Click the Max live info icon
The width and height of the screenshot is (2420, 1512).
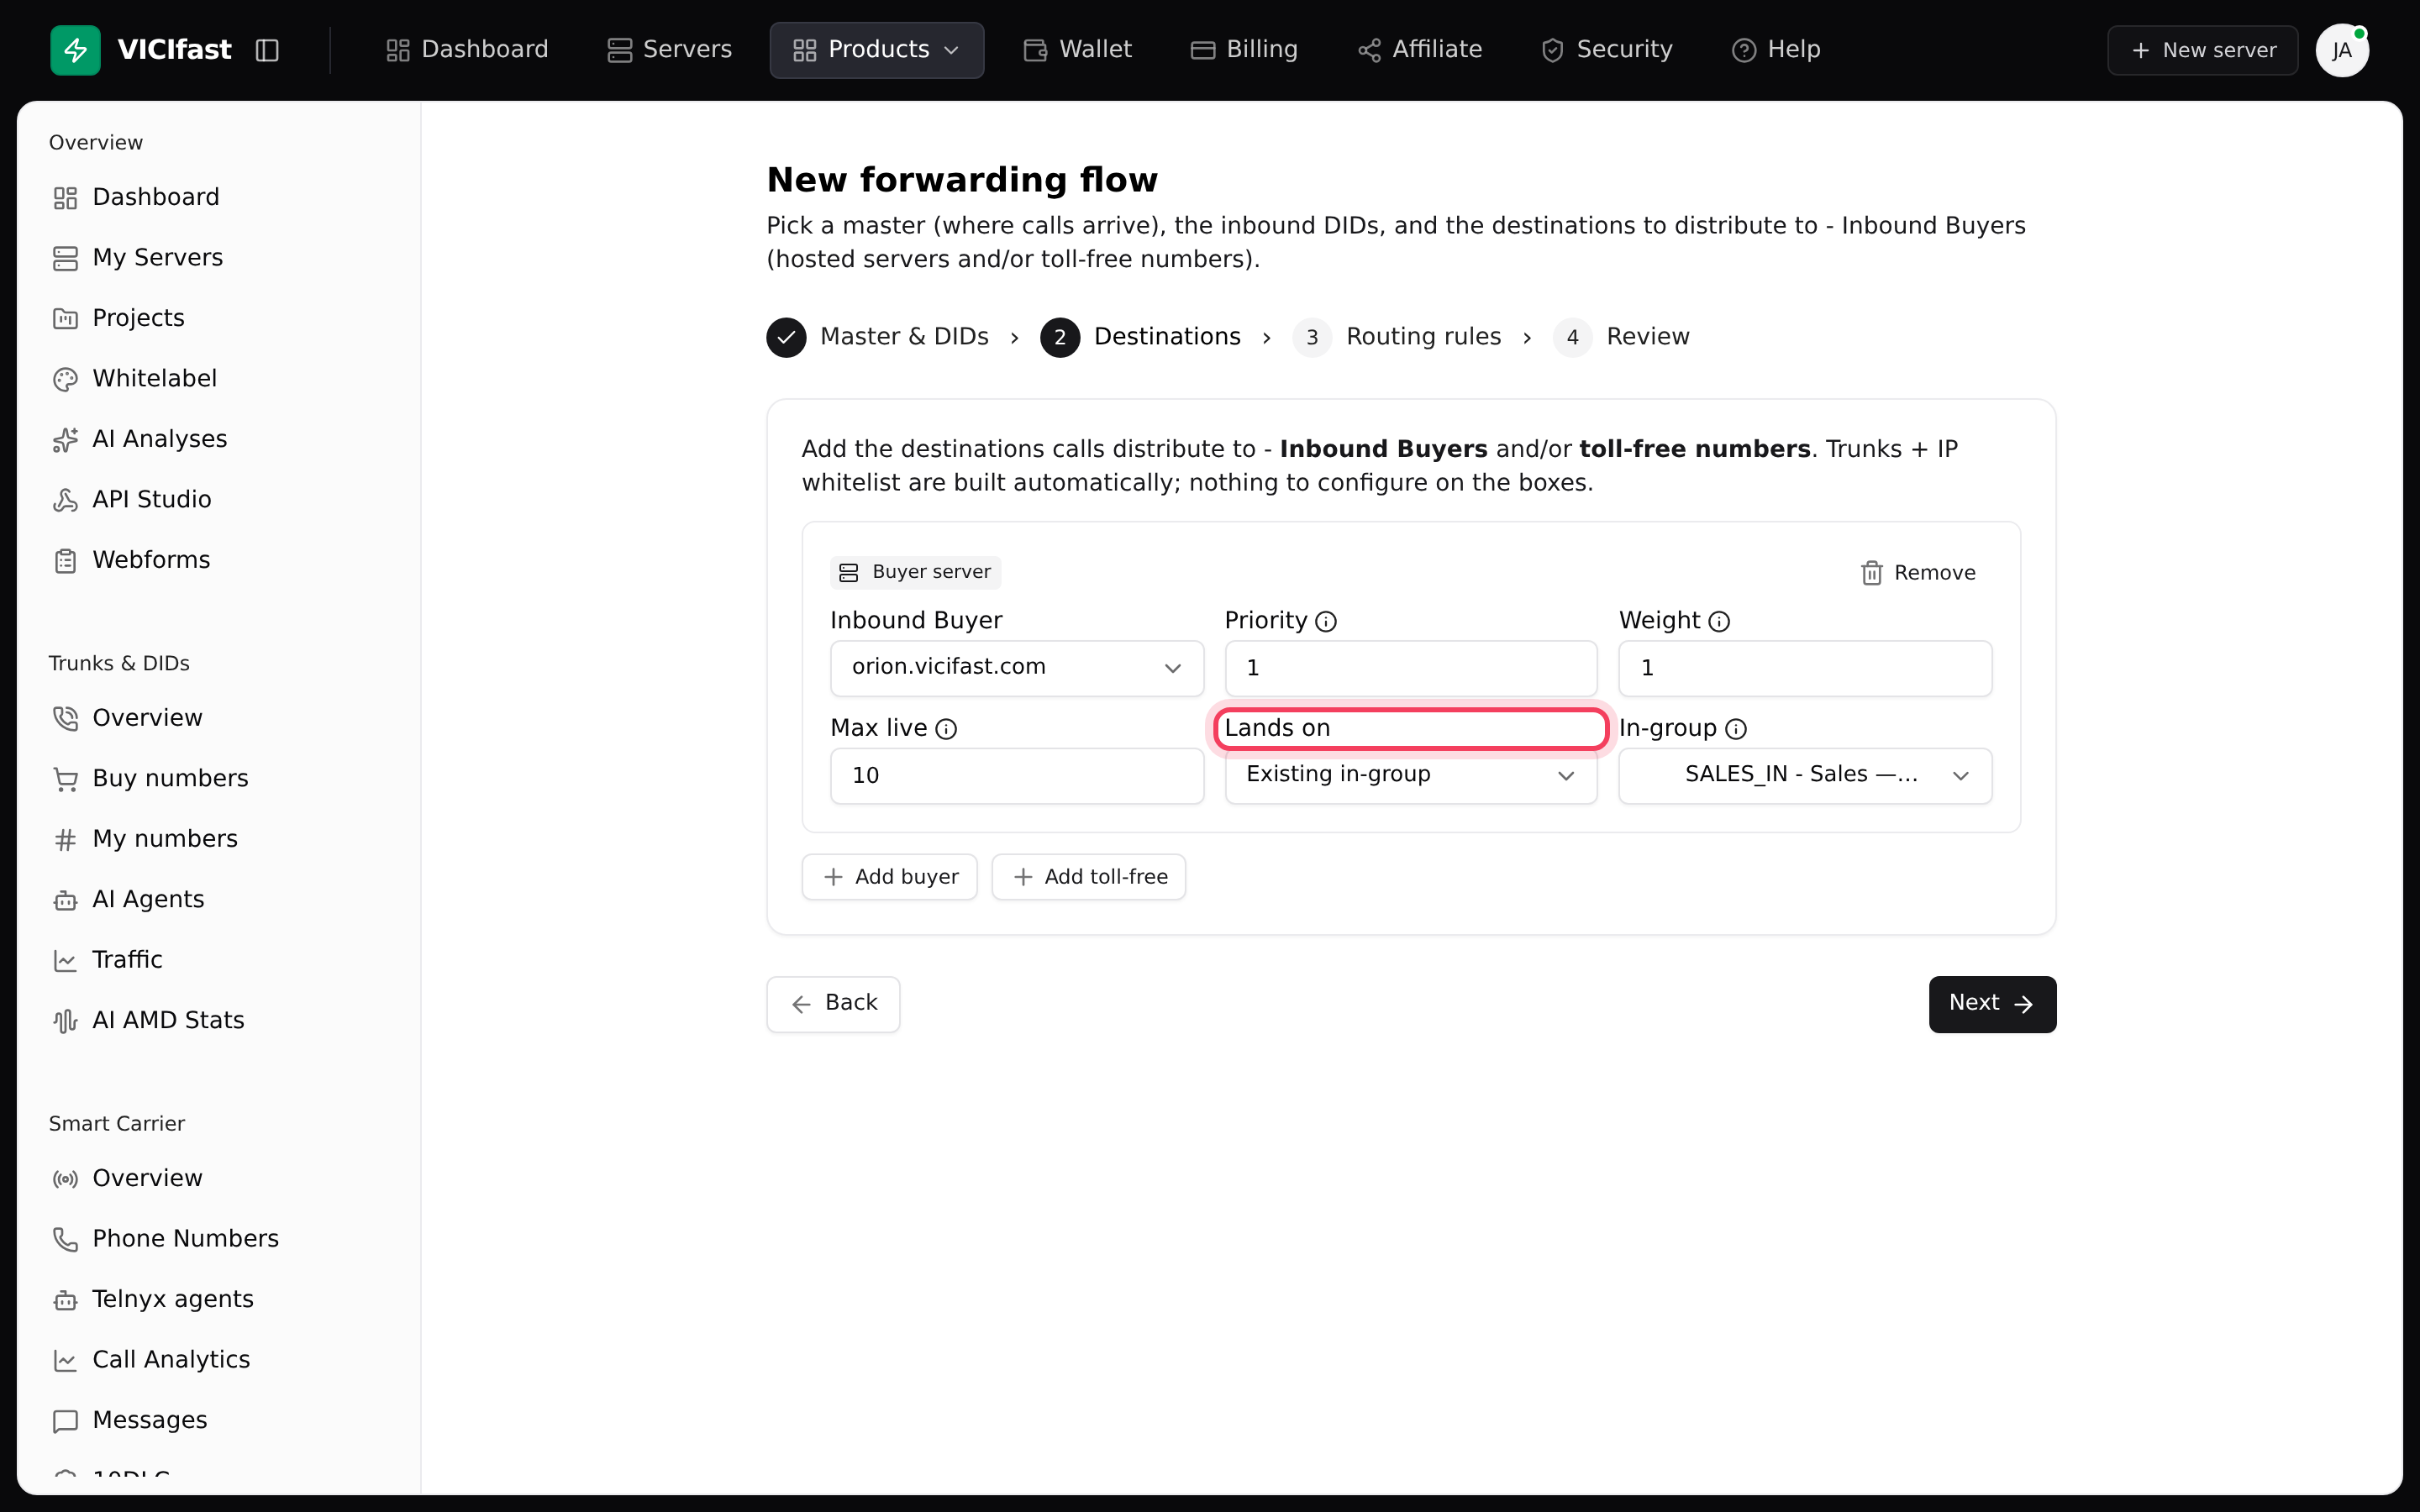pos(946,729)
